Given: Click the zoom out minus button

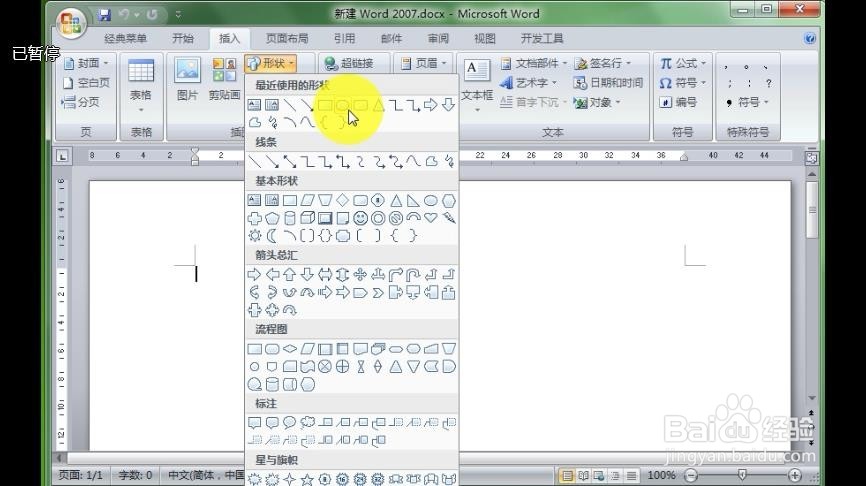Looking at the screenshot, I should click(x=691, y=475).
